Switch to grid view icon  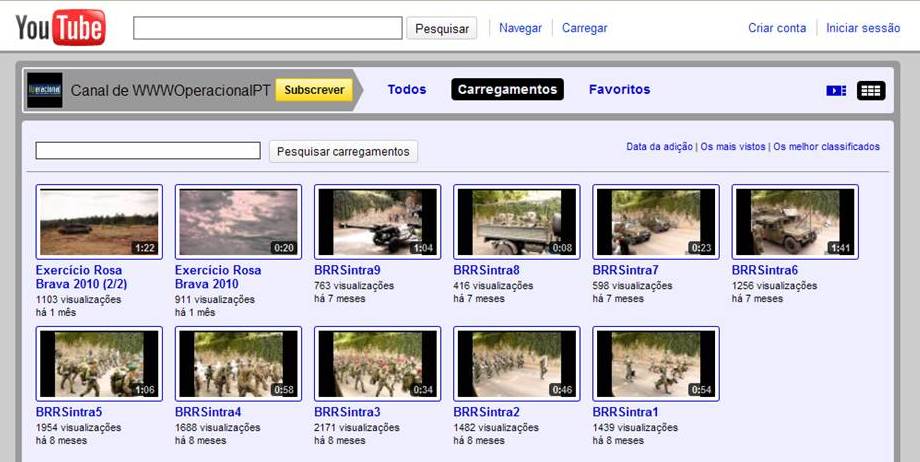point(871,90)
